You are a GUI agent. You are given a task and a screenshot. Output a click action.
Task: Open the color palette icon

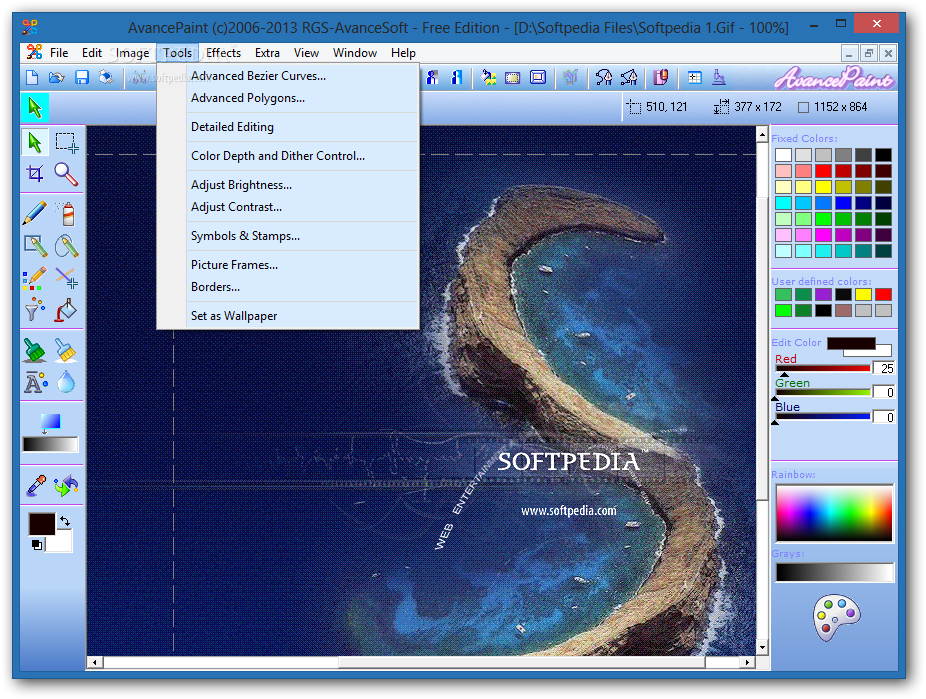836,617
